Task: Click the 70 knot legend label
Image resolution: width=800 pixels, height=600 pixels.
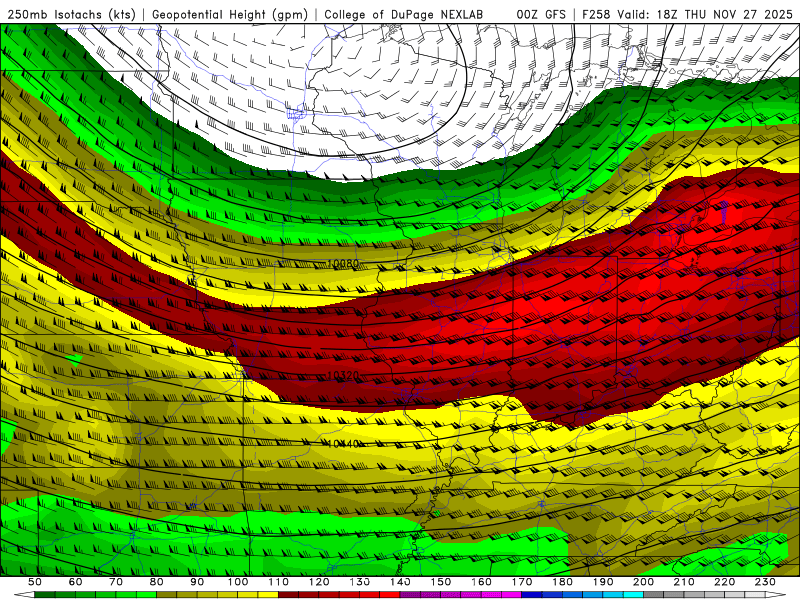Action: pyautogui.click(x=116, y=582)
